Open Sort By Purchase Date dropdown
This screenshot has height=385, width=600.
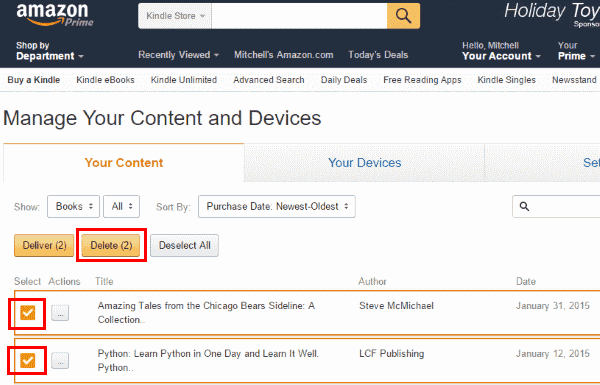click(277, 207)
